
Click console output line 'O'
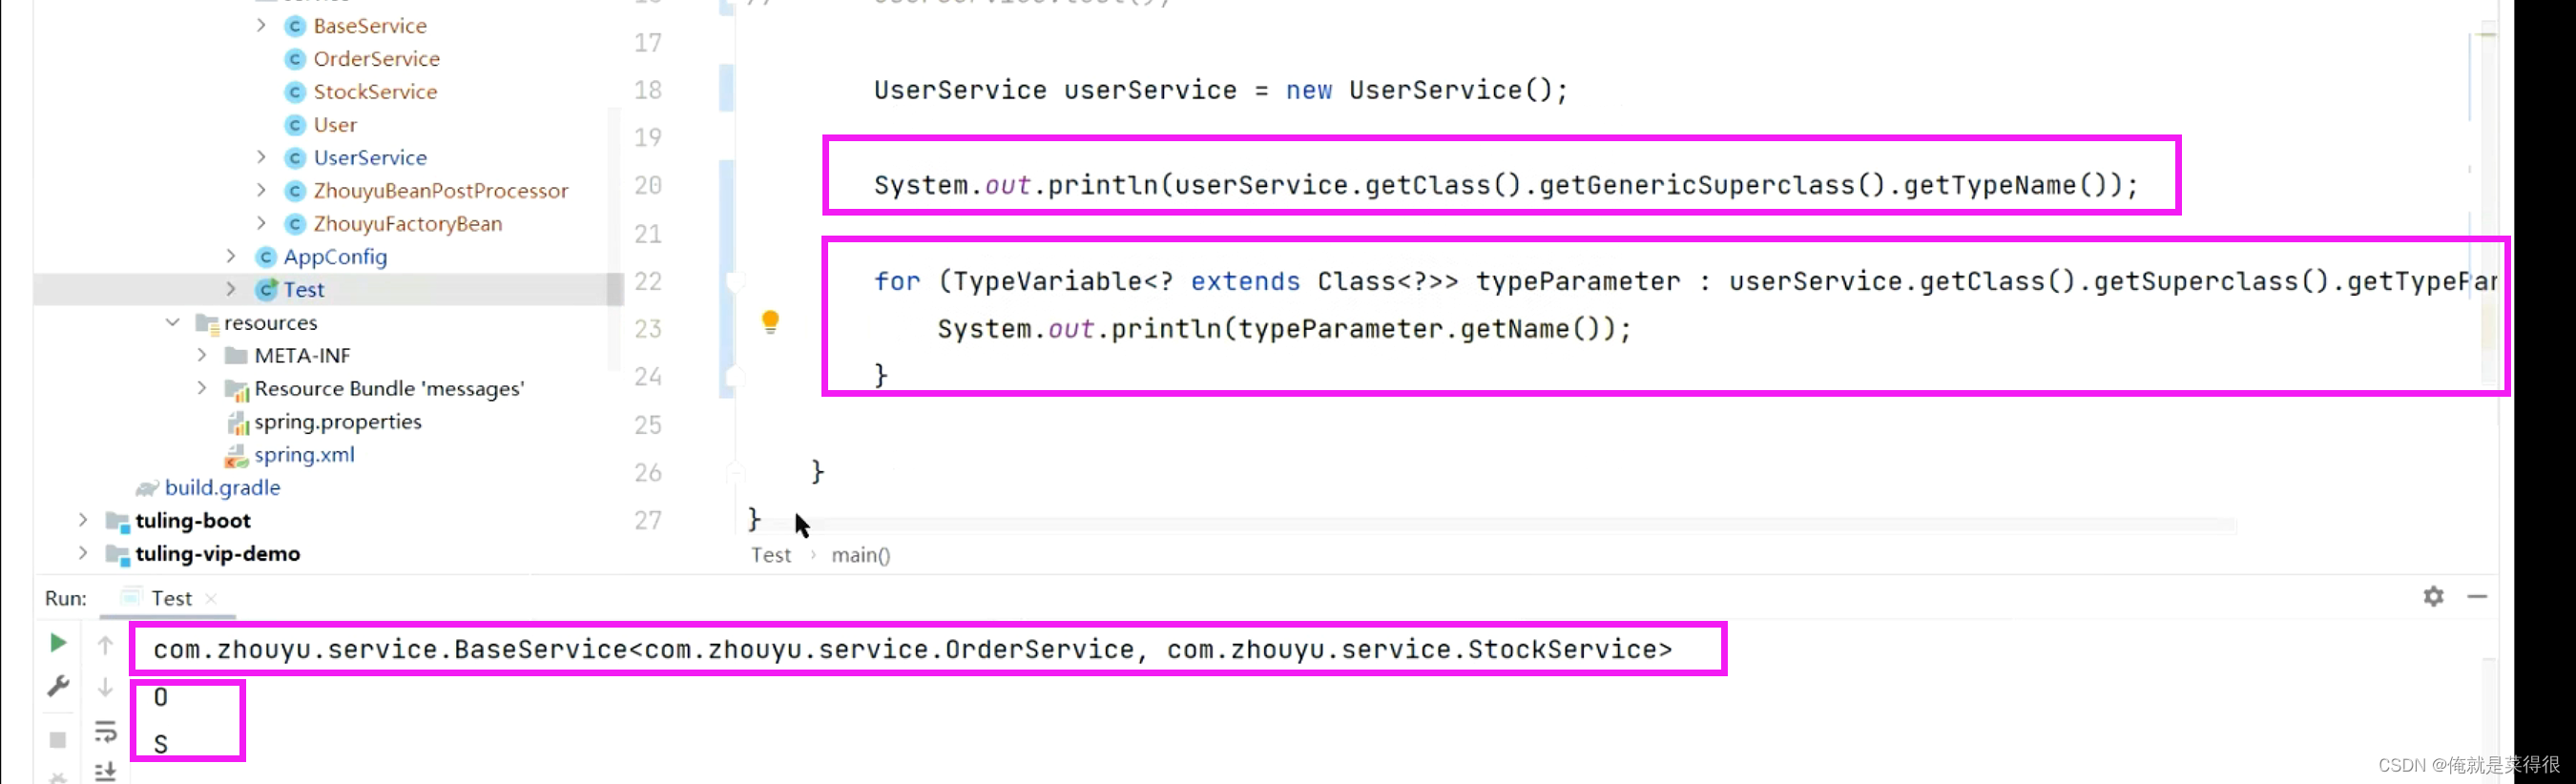[x=160, y=698]
